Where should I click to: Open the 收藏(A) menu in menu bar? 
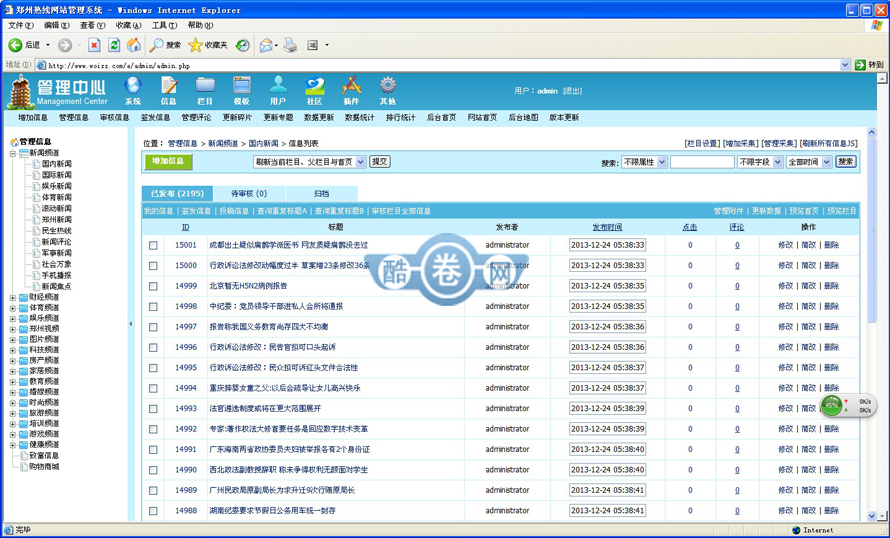[x=128, y=25]
